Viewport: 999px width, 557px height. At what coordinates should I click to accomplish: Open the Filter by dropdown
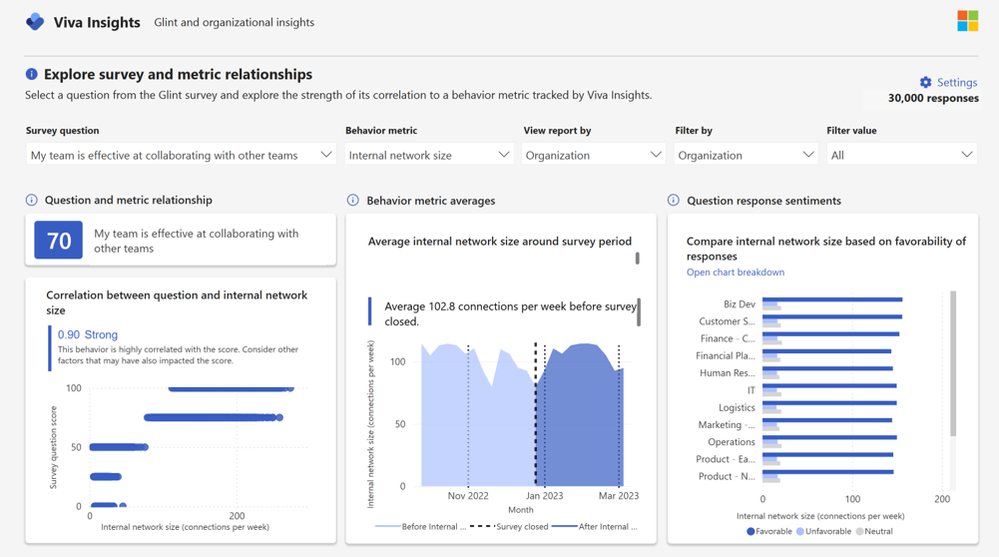(745, 155)
